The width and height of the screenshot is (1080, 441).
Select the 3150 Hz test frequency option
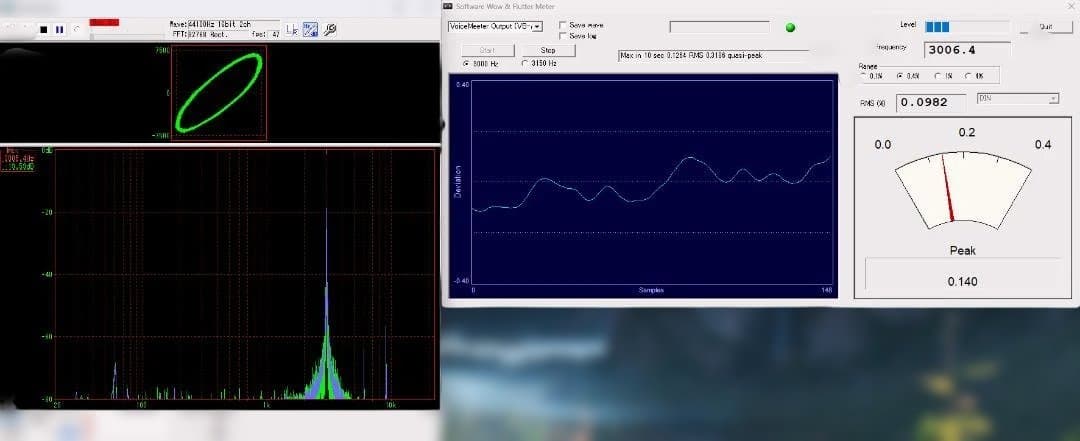[x=526, y=63]
